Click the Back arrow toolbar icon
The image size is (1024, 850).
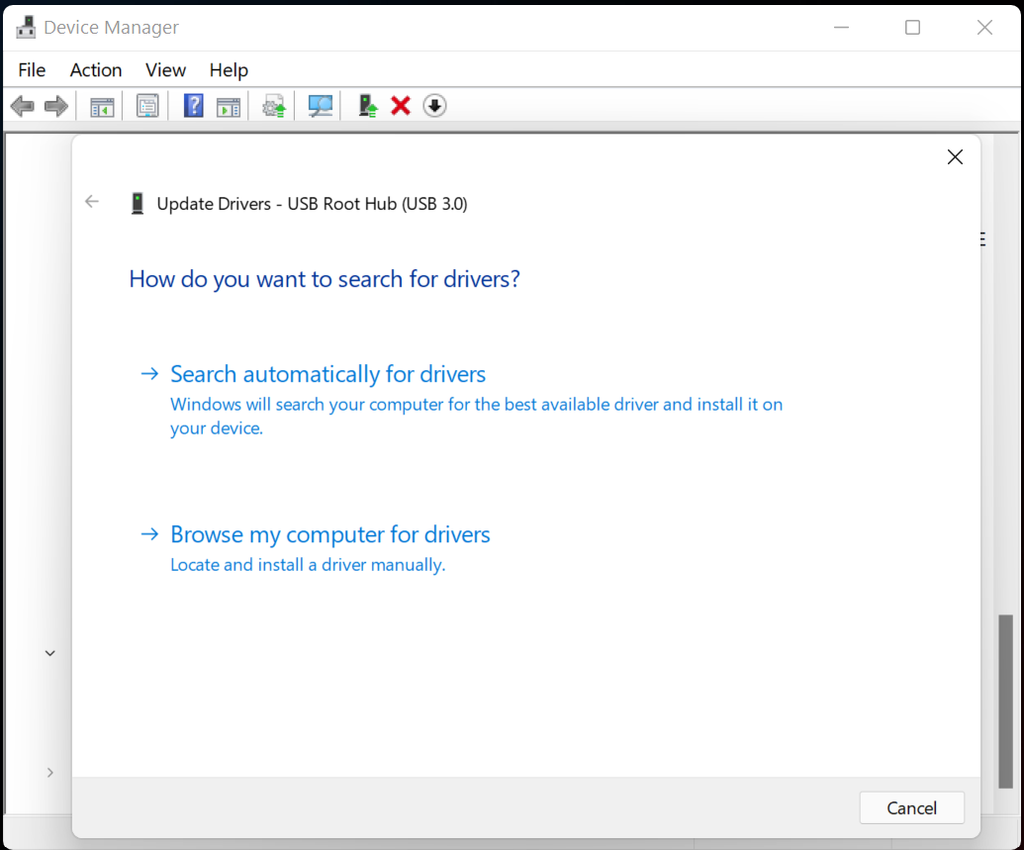22,106
